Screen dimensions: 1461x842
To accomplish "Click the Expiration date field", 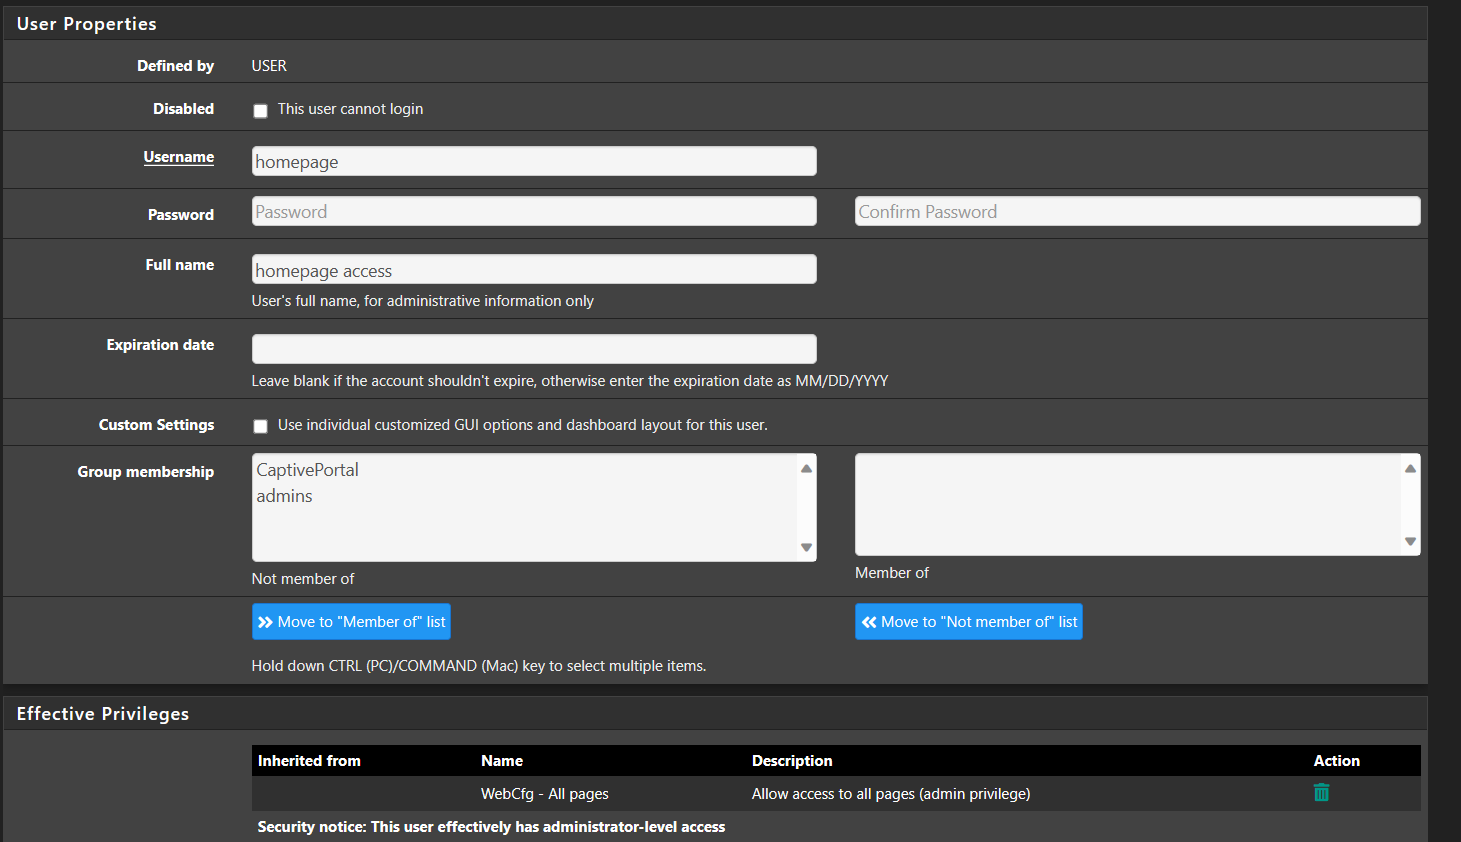I will pyautogui.click(x=533, y=348).
